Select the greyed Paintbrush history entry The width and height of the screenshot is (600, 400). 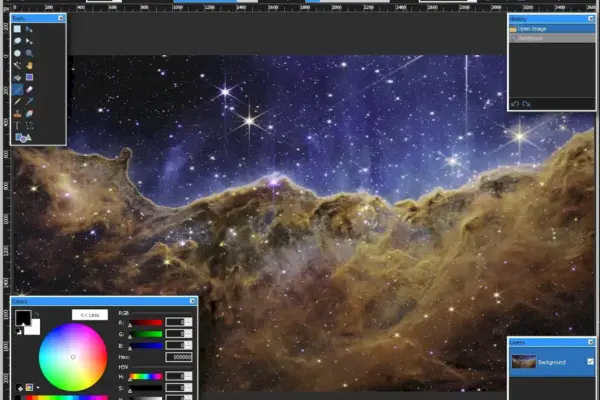point(551,38)
